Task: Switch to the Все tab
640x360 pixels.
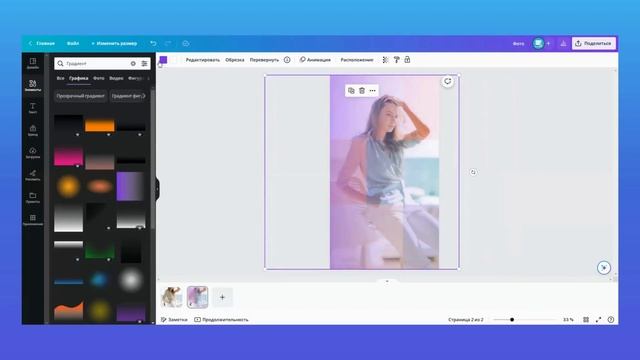Action: [60, 78]
